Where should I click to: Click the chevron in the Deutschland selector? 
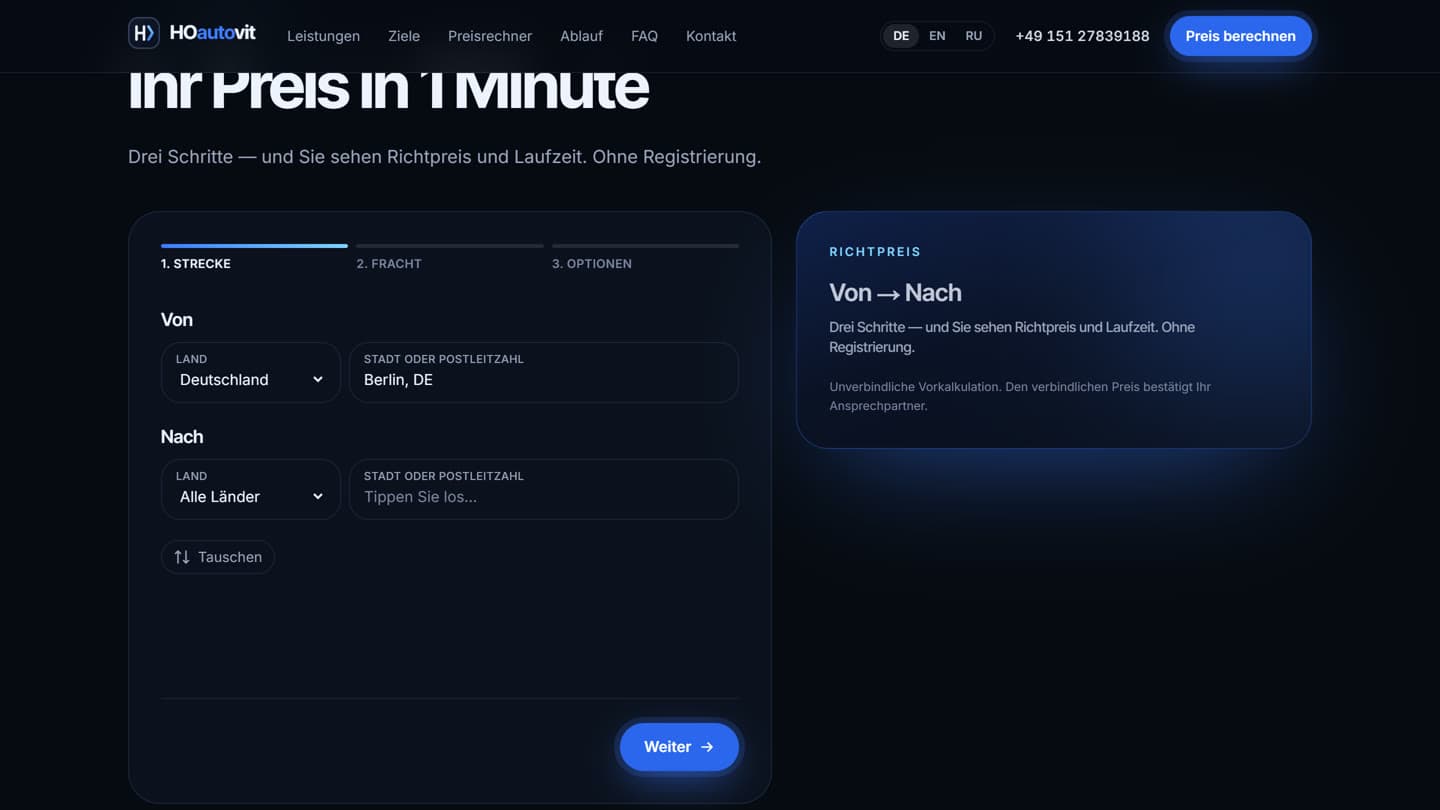point(318,380)
